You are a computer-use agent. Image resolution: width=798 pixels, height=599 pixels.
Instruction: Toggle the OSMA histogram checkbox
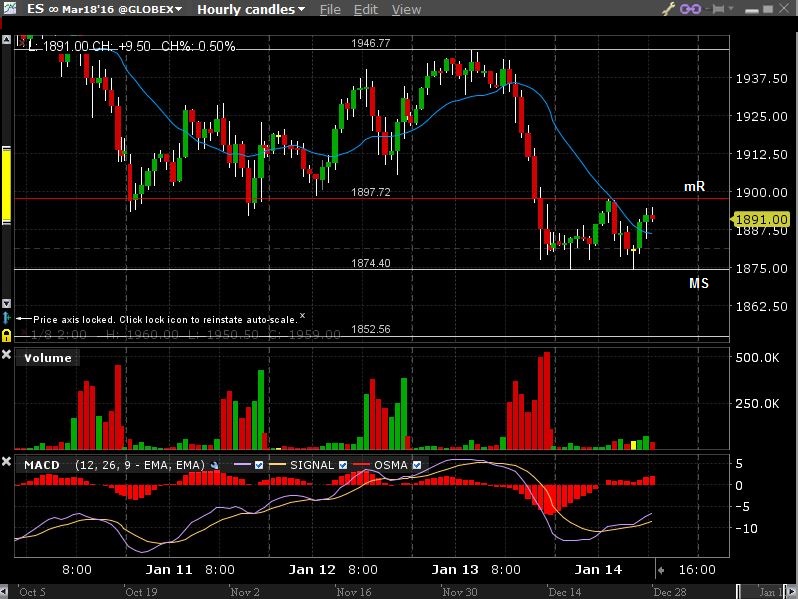pos(418,465)
